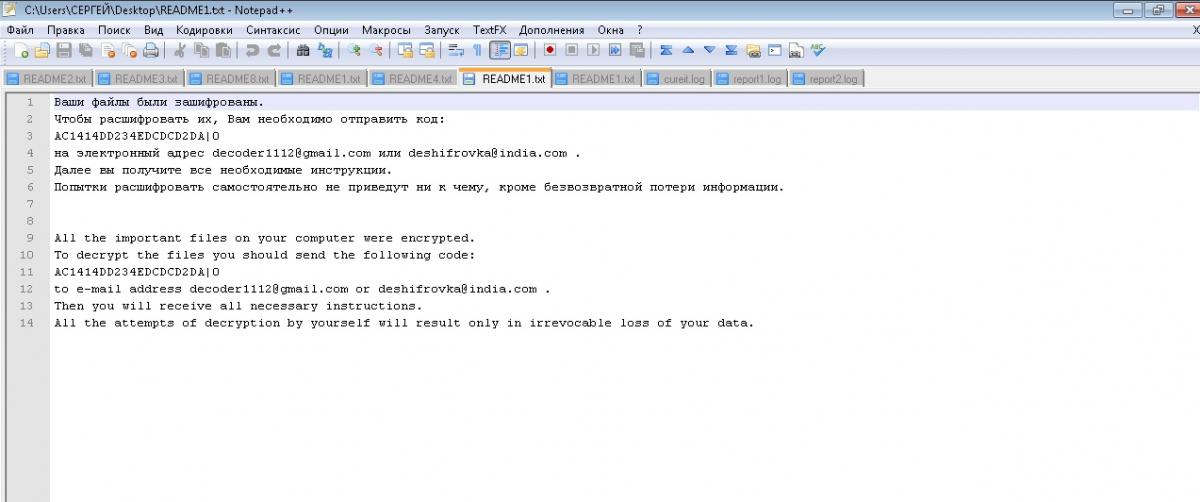Screen dimensions: 1200x502
Task: Switch to the README4.txt tab
Action: click(x=413, y=79)
